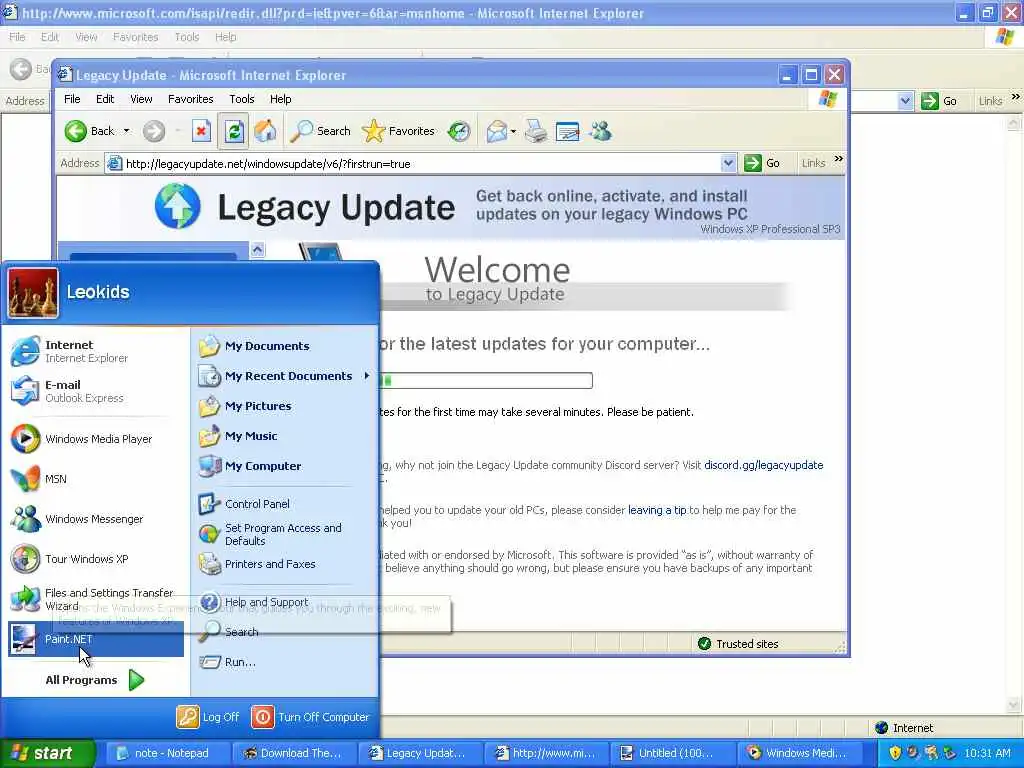Viewport: 1024px width, 768px height.
Task: Open Search pane from toolbar
Action: [321, 131]
